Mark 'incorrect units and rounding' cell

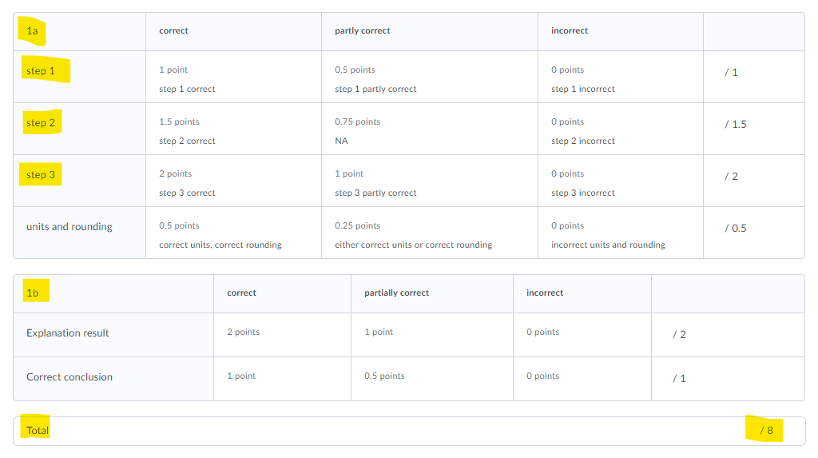pyautogui.click(x=620, y=234)
